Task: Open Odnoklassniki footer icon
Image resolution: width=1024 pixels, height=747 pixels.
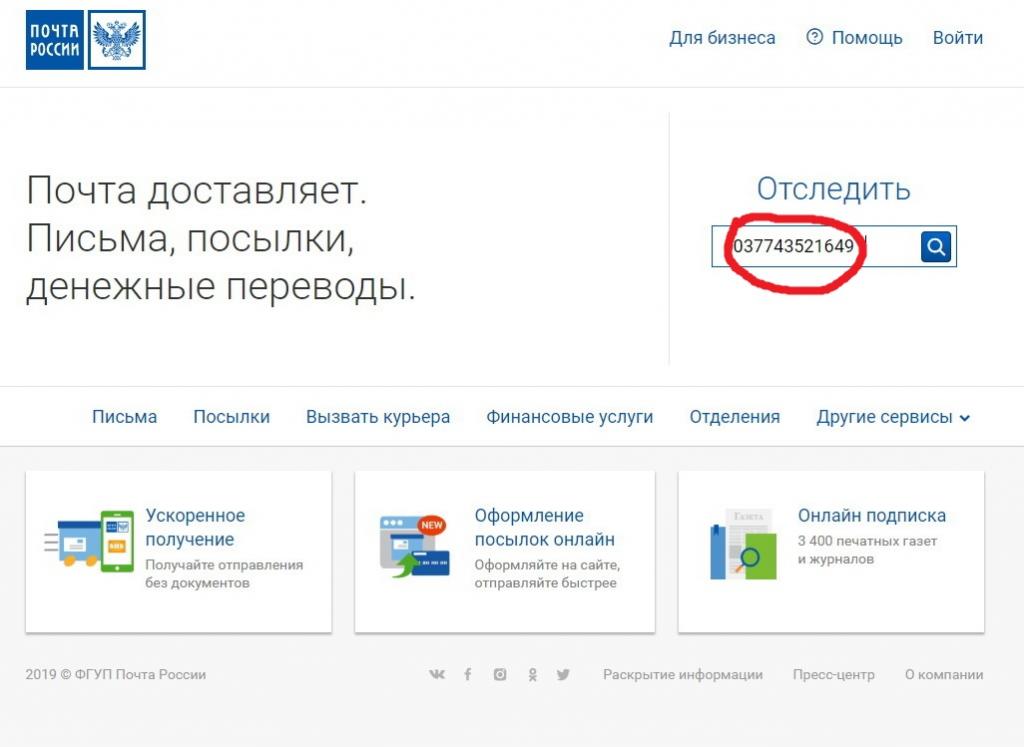Action: pos(532,675)
